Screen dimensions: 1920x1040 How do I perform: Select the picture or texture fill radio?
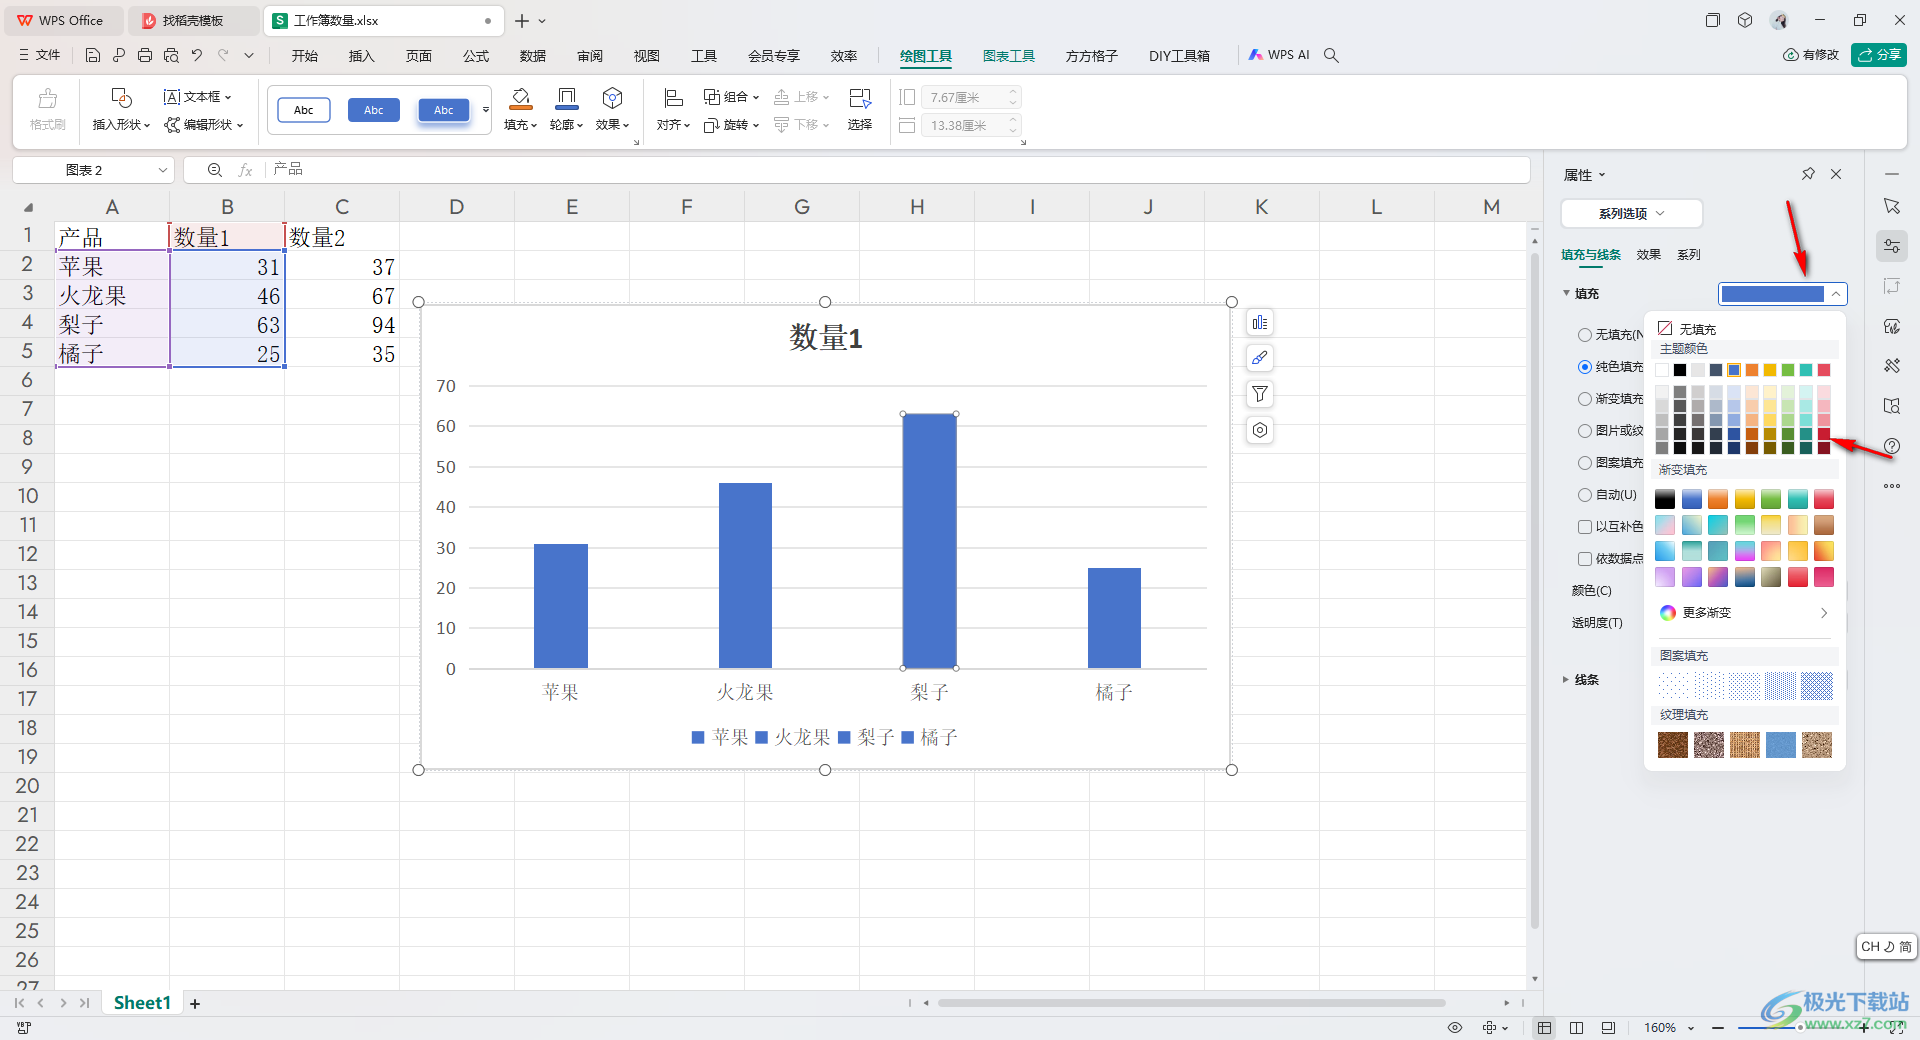1585,431
